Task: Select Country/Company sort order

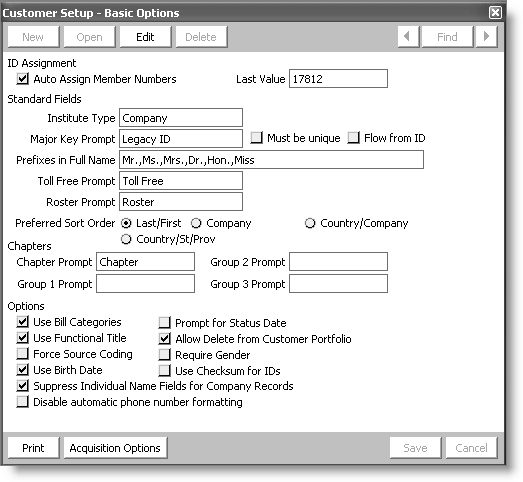Action: pyautogui.click(x=310, y=223)
